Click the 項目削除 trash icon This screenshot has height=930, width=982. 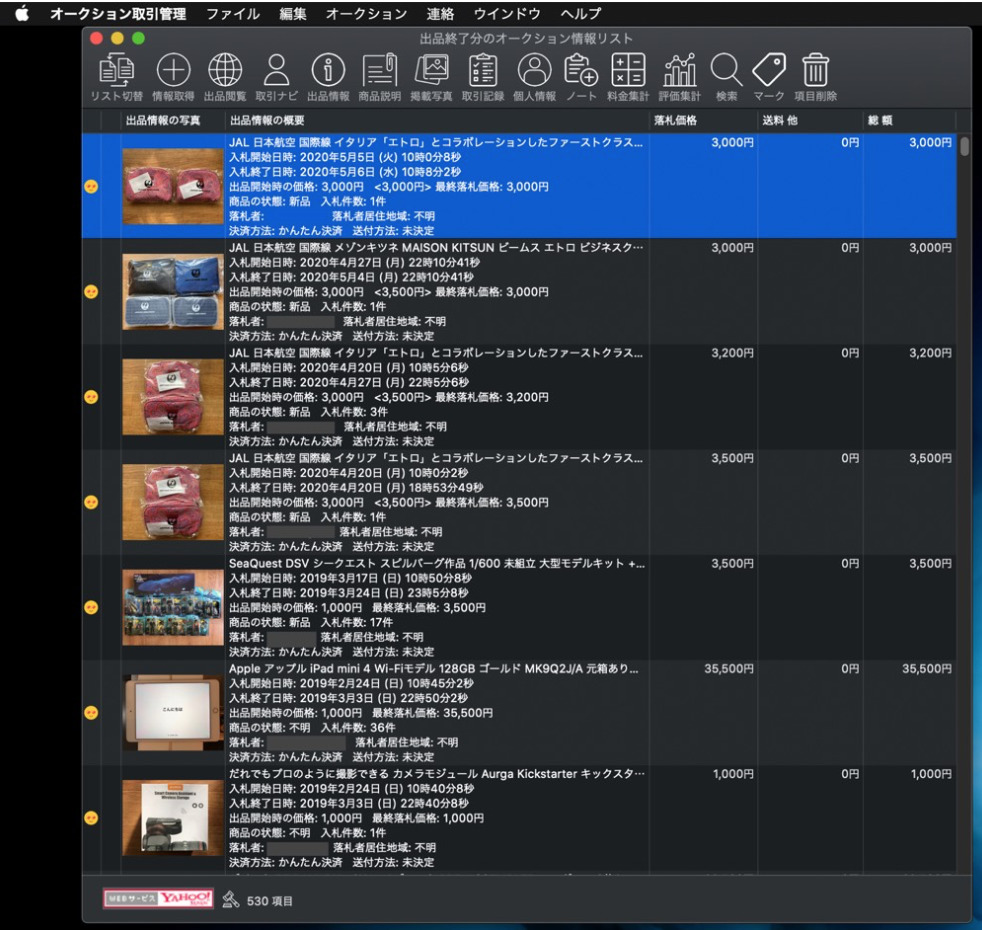point(815,70)
